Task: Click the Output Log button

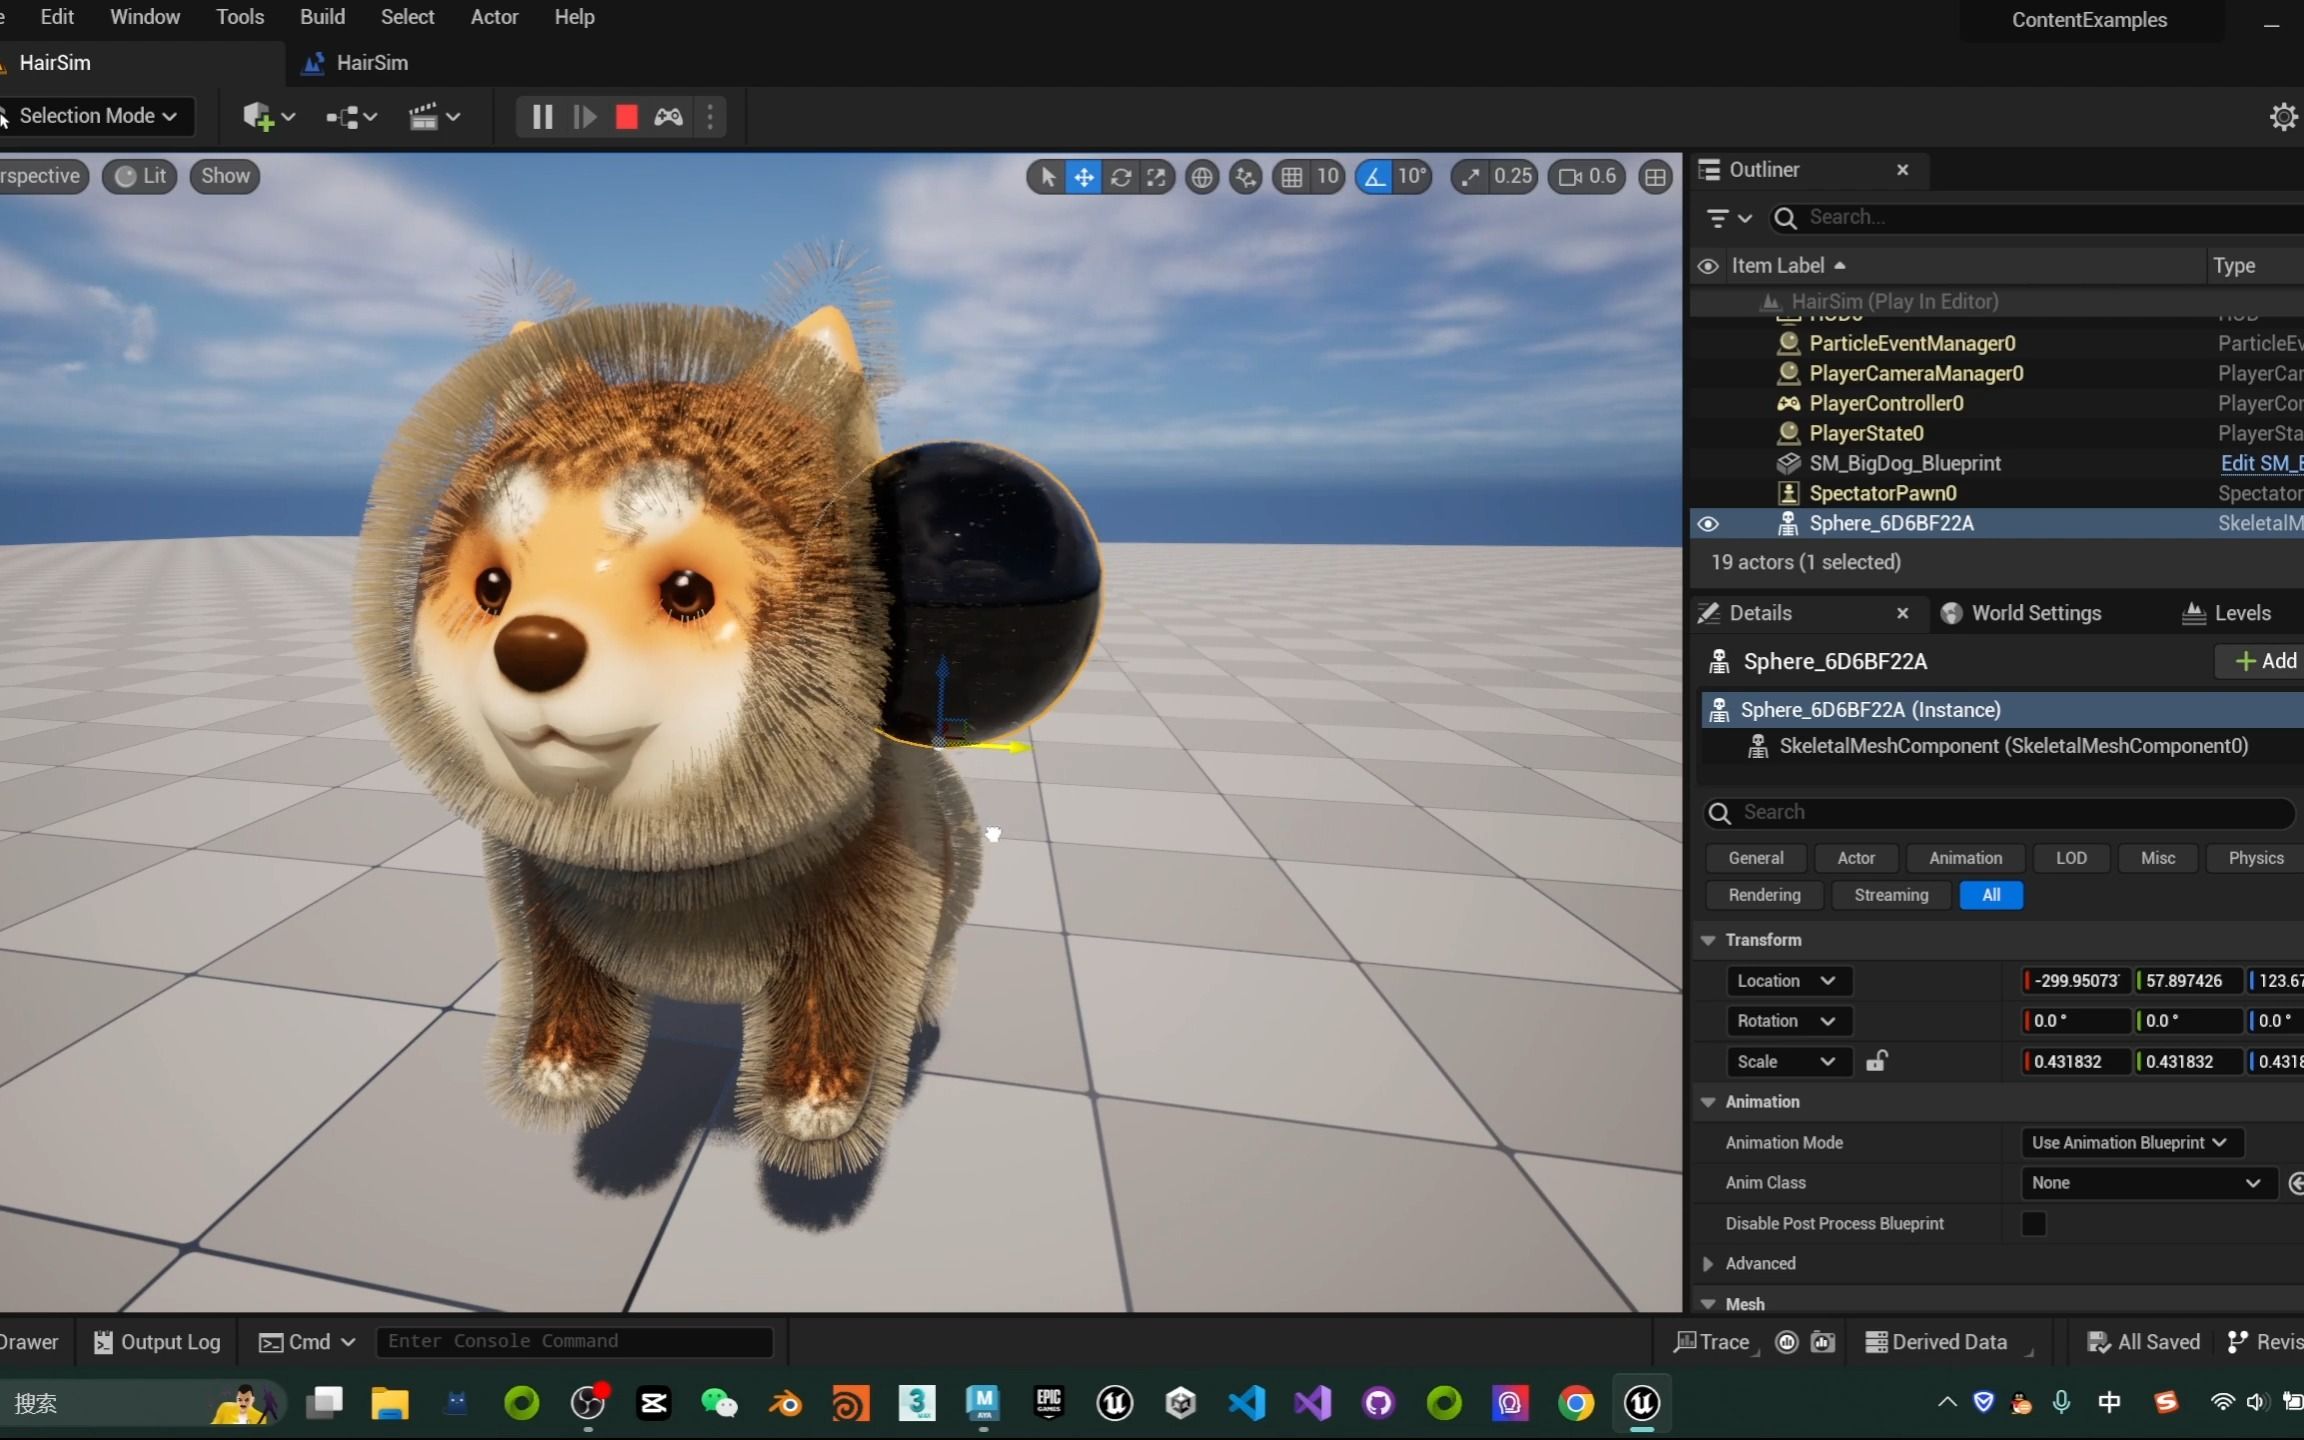Action: pyautogui.click(x=157, y=1342)
